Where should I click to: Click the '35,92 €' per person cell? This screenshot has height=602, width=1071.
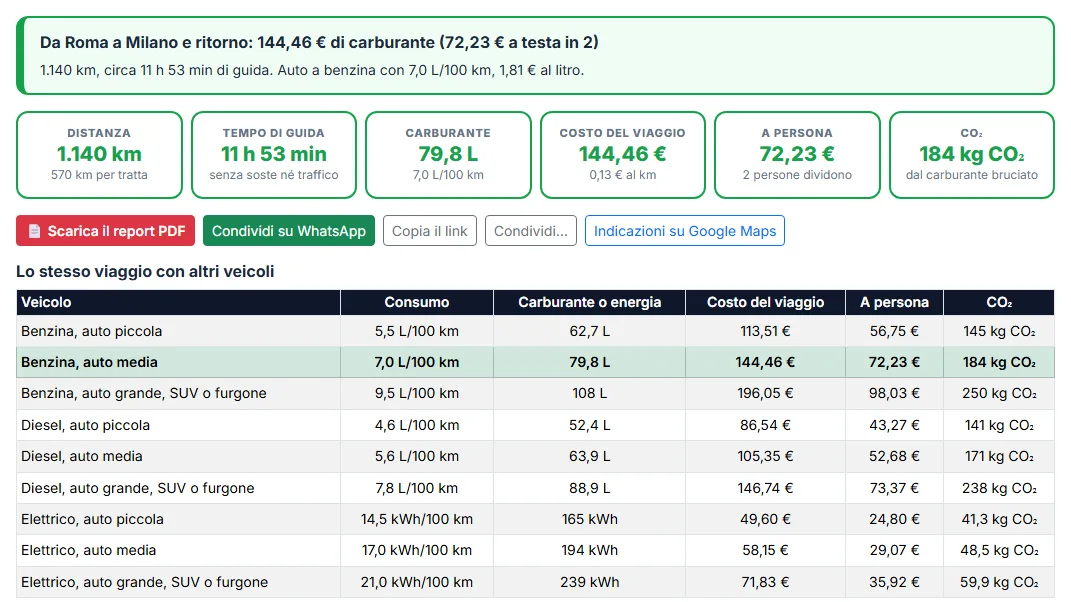pyautogui.click(x=894, y=582)
